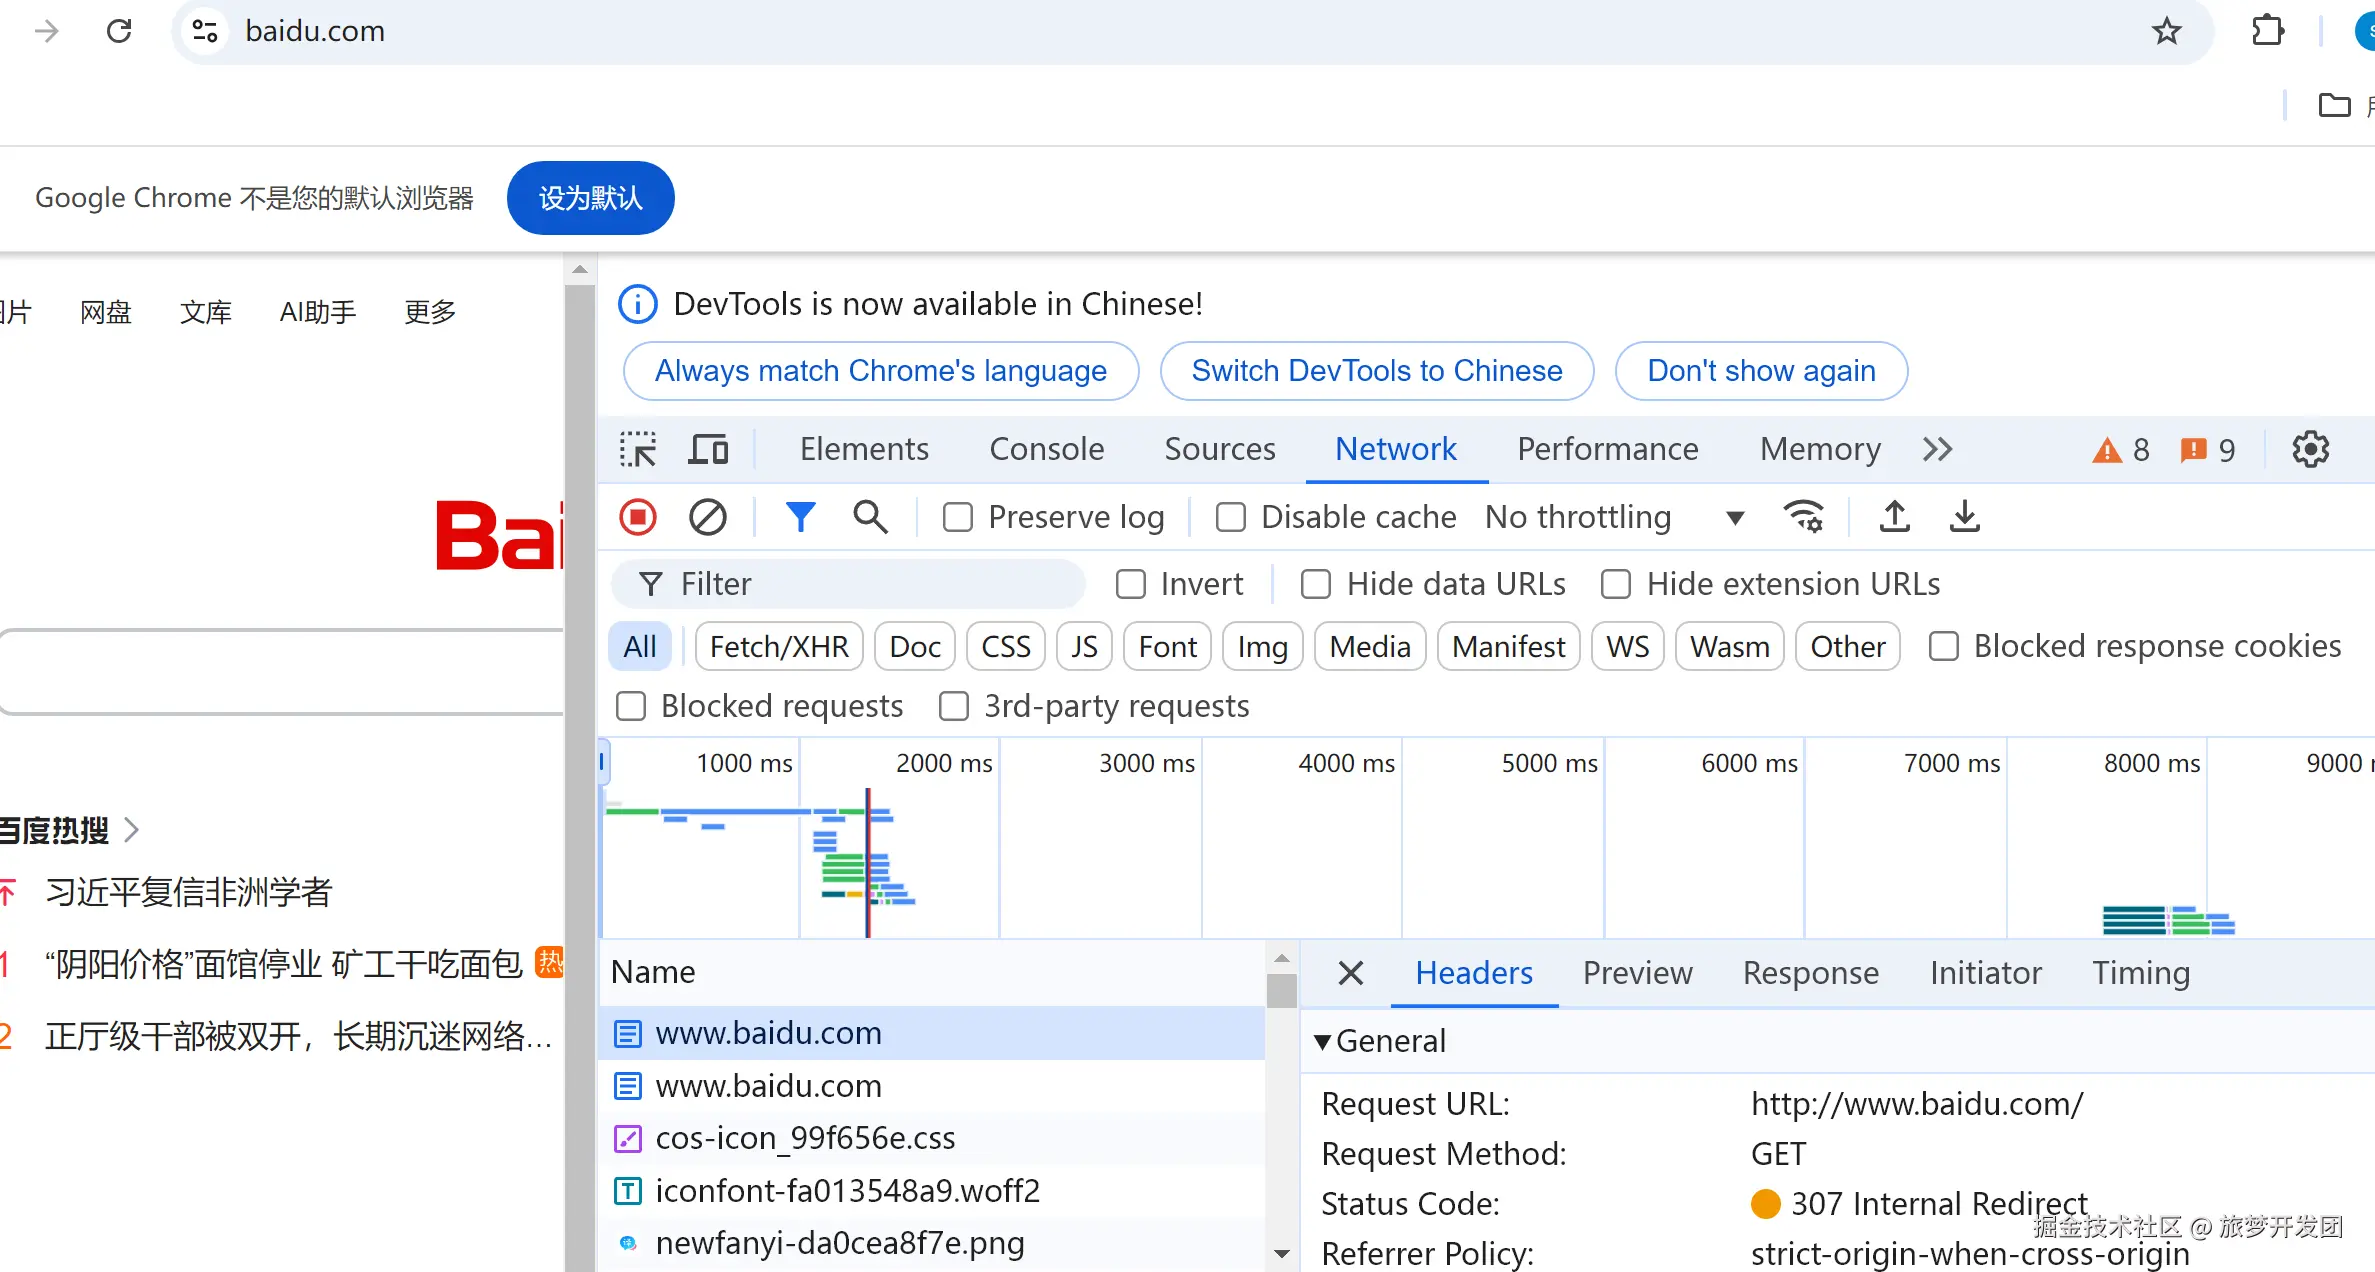Switch to the Console tab
The width and height of the screenshot is (2375, 1272).
(x=1046, y=449)
